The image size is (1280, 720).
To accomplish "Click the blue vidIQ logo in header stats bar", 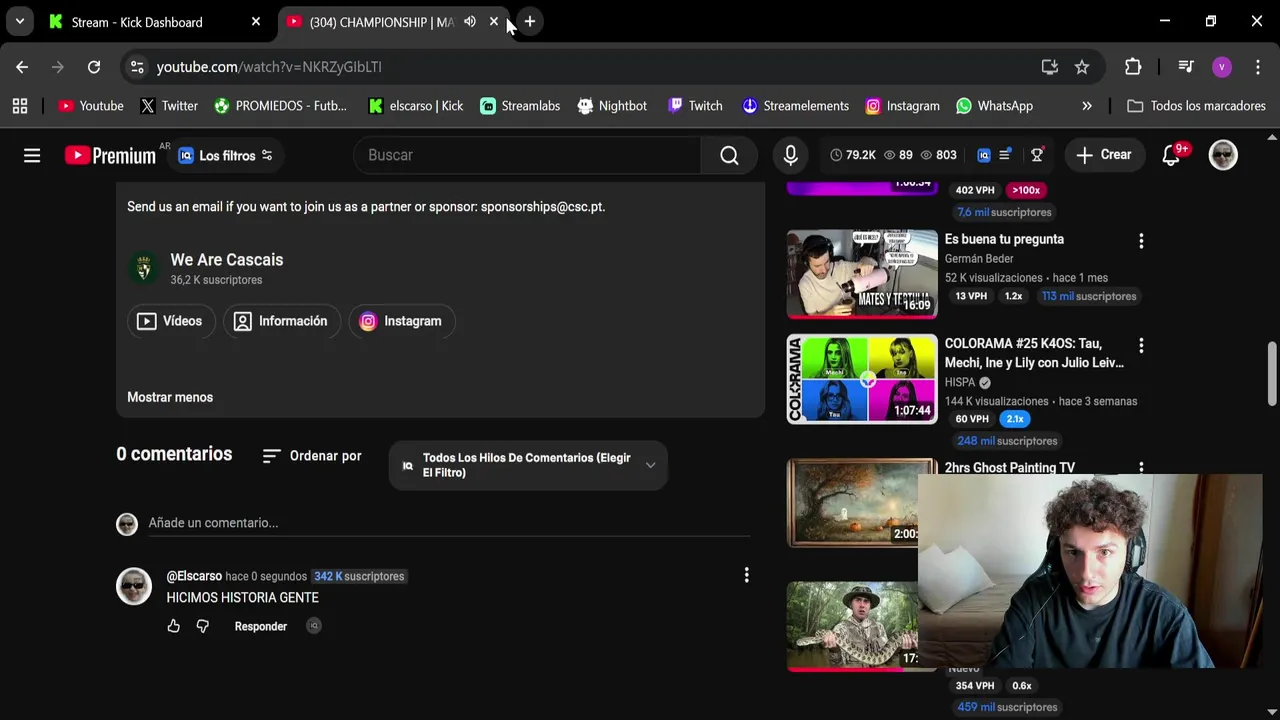I will (983, 155).
